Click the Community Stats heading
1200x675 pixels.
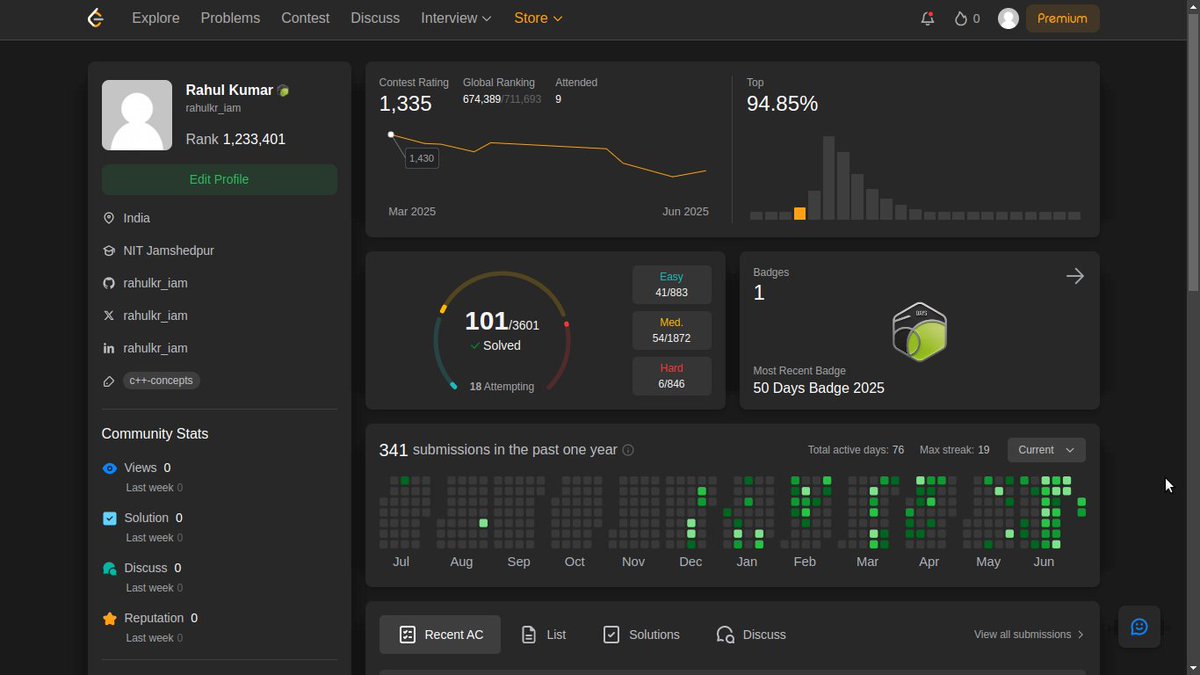155,434
